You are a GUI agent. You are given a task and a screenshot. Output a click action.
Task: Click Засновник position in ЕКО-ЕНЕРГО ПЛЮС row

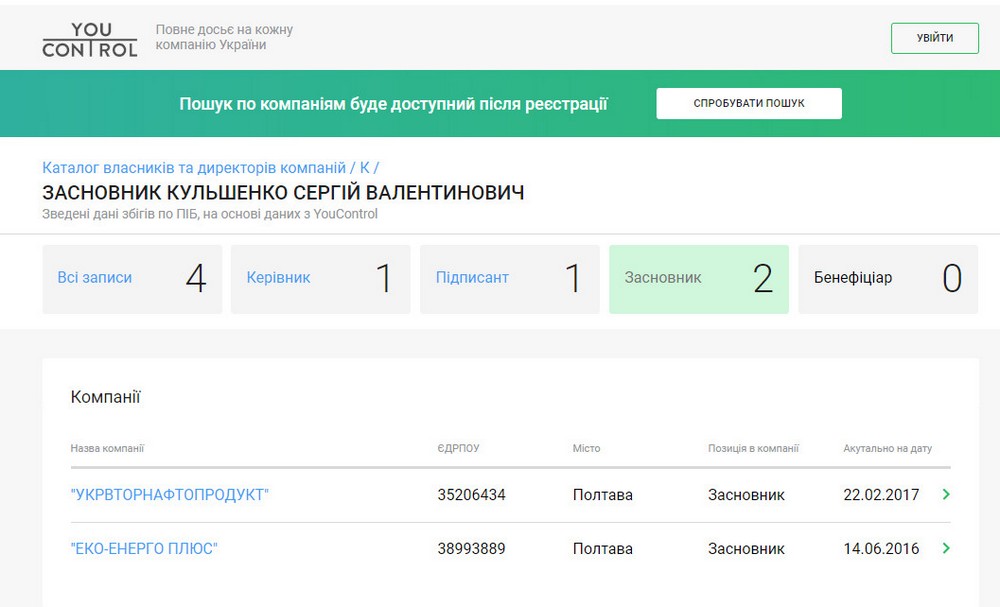[x=746, y=549]
